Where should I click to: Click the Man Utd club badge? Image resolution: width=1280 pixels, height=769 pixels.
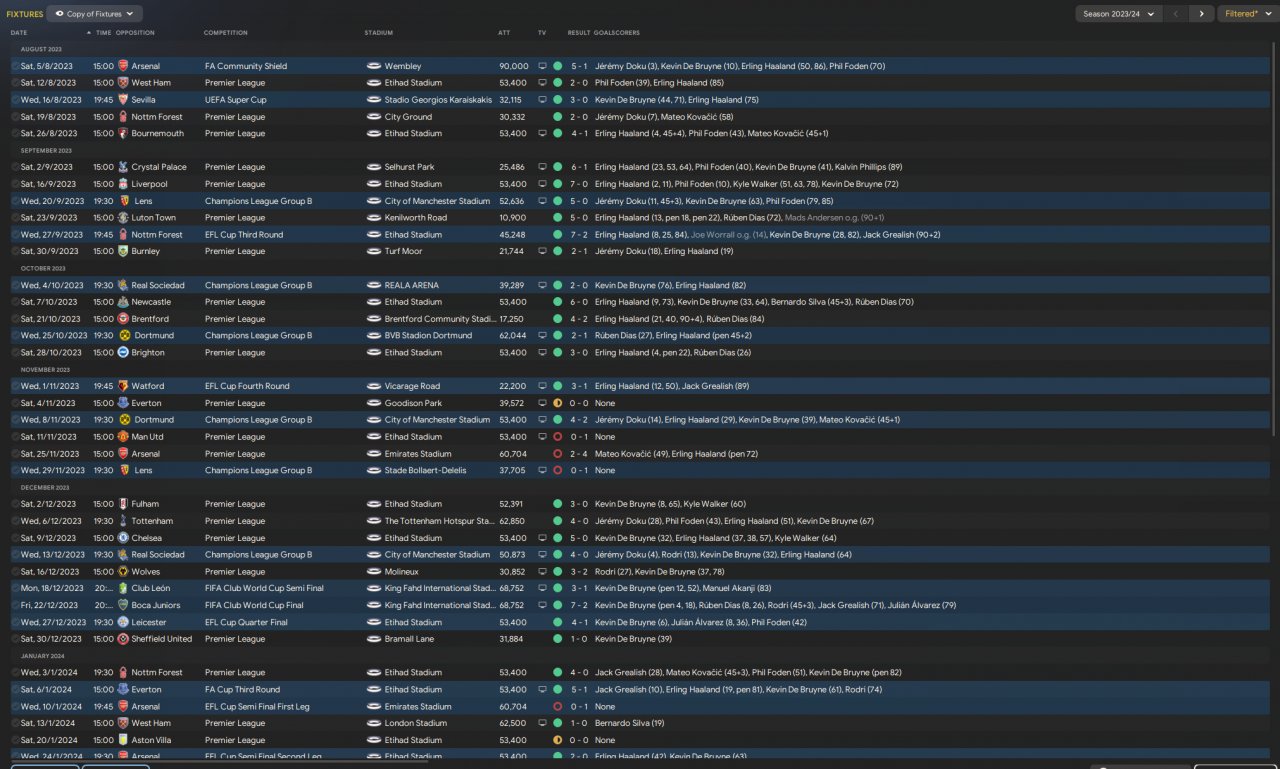click(123, 437)
